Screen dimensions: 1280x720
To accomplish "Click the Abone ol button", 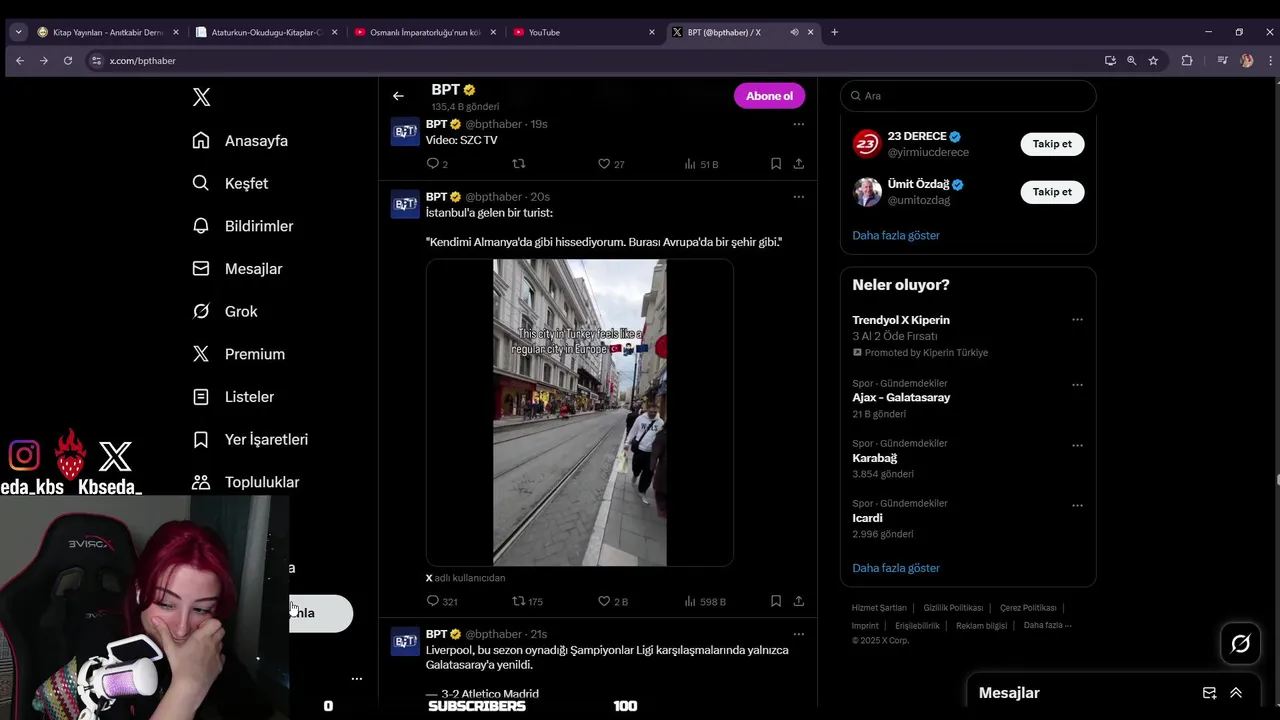I will pos(769,96).
